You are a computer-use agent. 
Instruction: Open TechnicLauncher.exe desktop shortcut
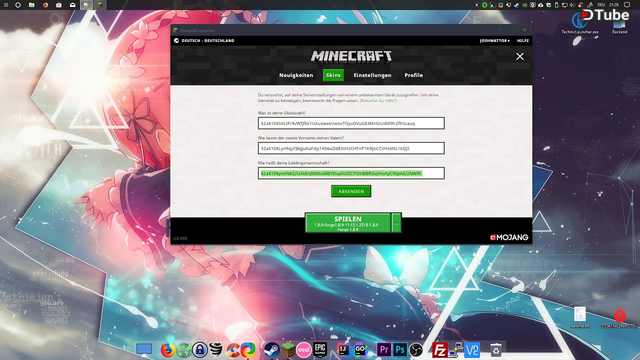click(580, 23)
